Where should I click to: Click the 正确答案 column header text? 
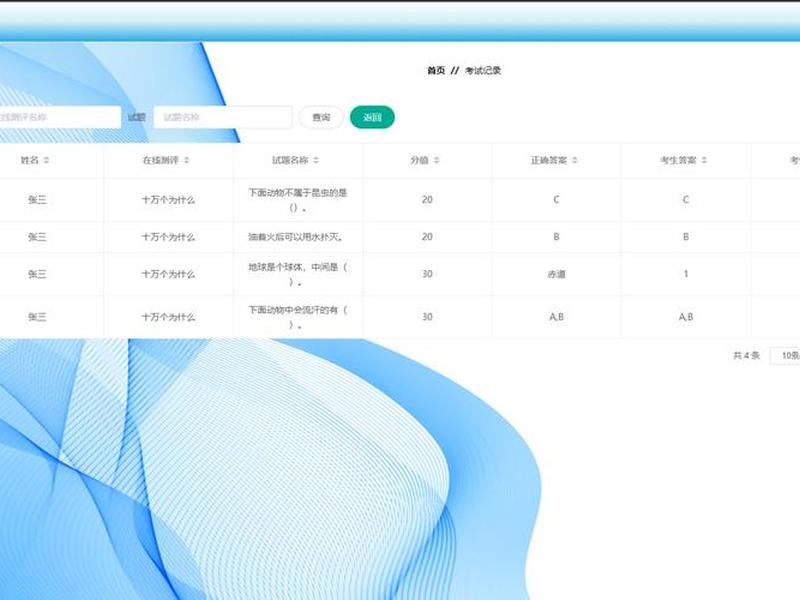[548, 160]
